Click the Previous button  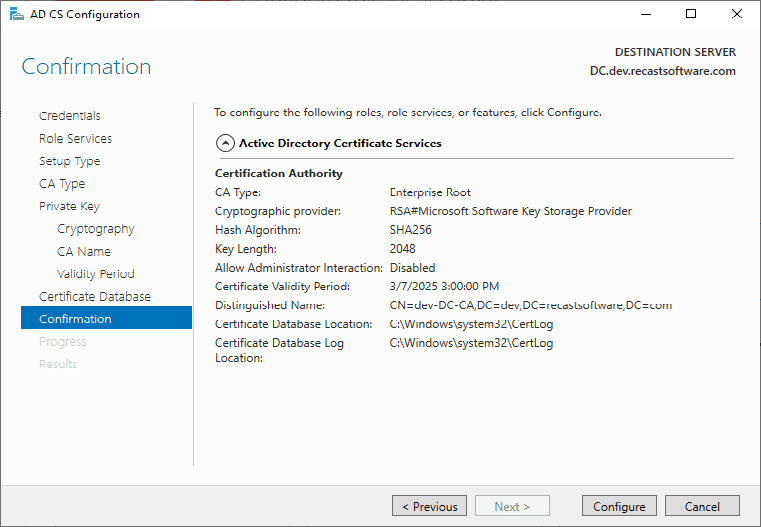429,506
